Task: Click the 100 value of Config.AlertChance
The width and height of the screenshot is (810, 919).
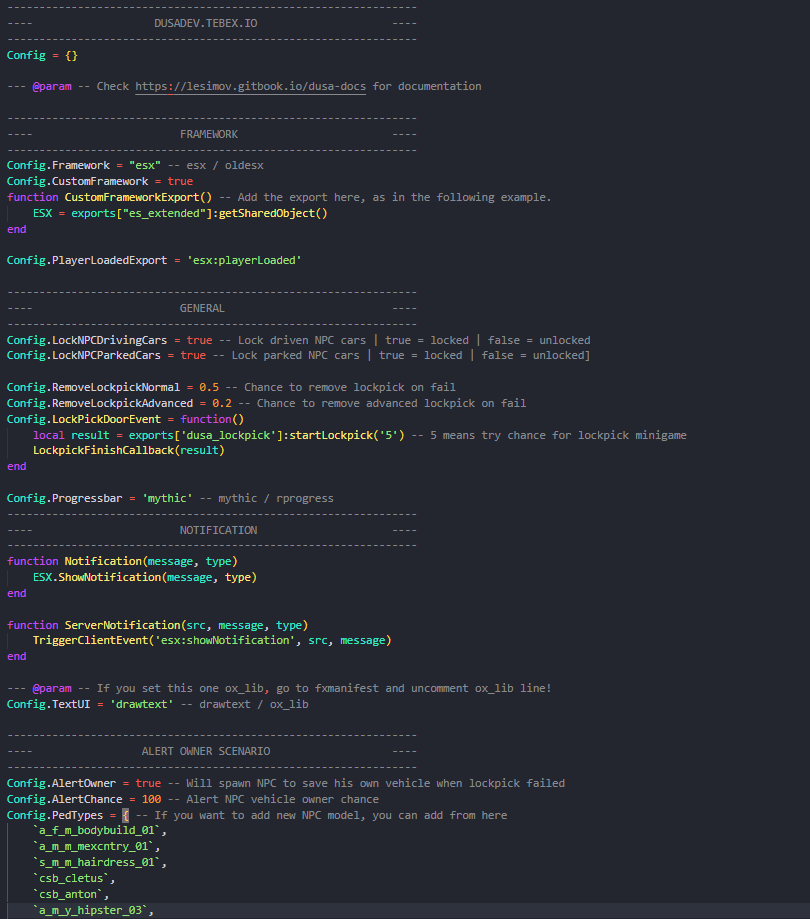Action: [x=151, y=799]
